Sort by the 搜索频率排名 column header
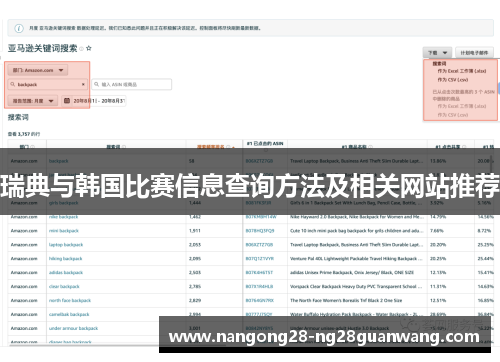This screenshot has height=362, width=500. click(211, 147)
